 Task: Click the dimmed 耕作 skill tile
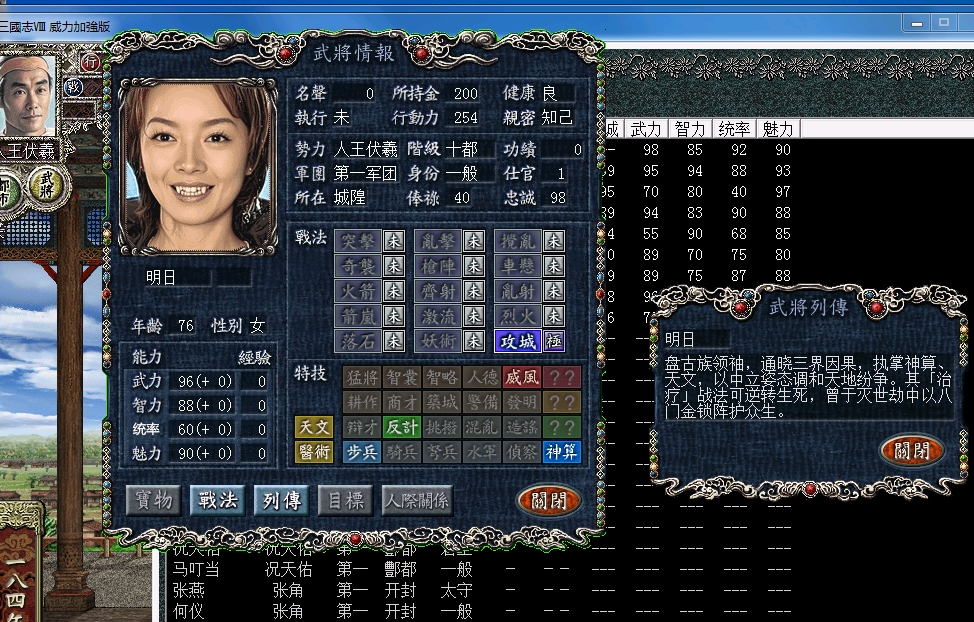[362, 402]
